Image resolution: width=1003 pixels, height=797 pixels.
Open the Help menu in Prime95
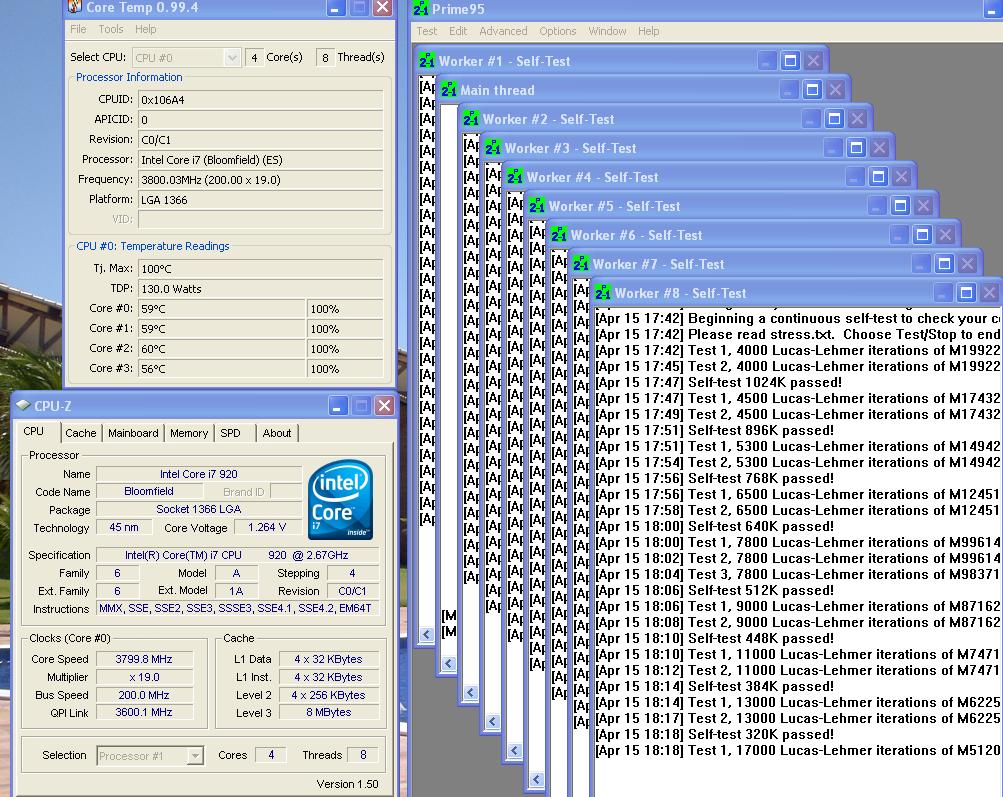(649, 31)
